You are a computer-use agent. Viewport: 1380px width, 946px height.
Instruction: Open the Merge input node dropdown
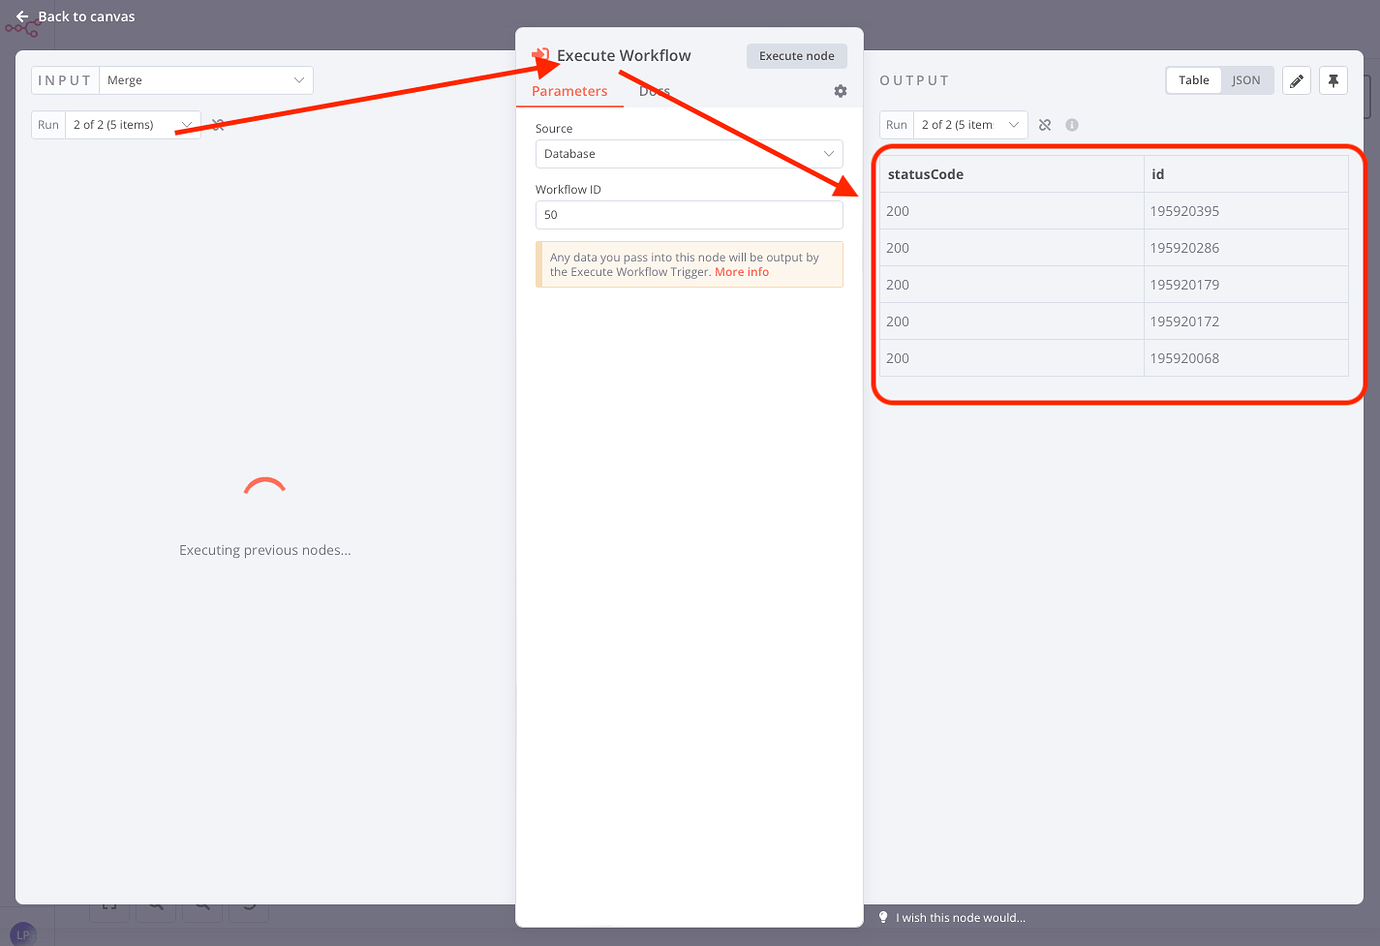pyautogui.click(x=205, y=79)
